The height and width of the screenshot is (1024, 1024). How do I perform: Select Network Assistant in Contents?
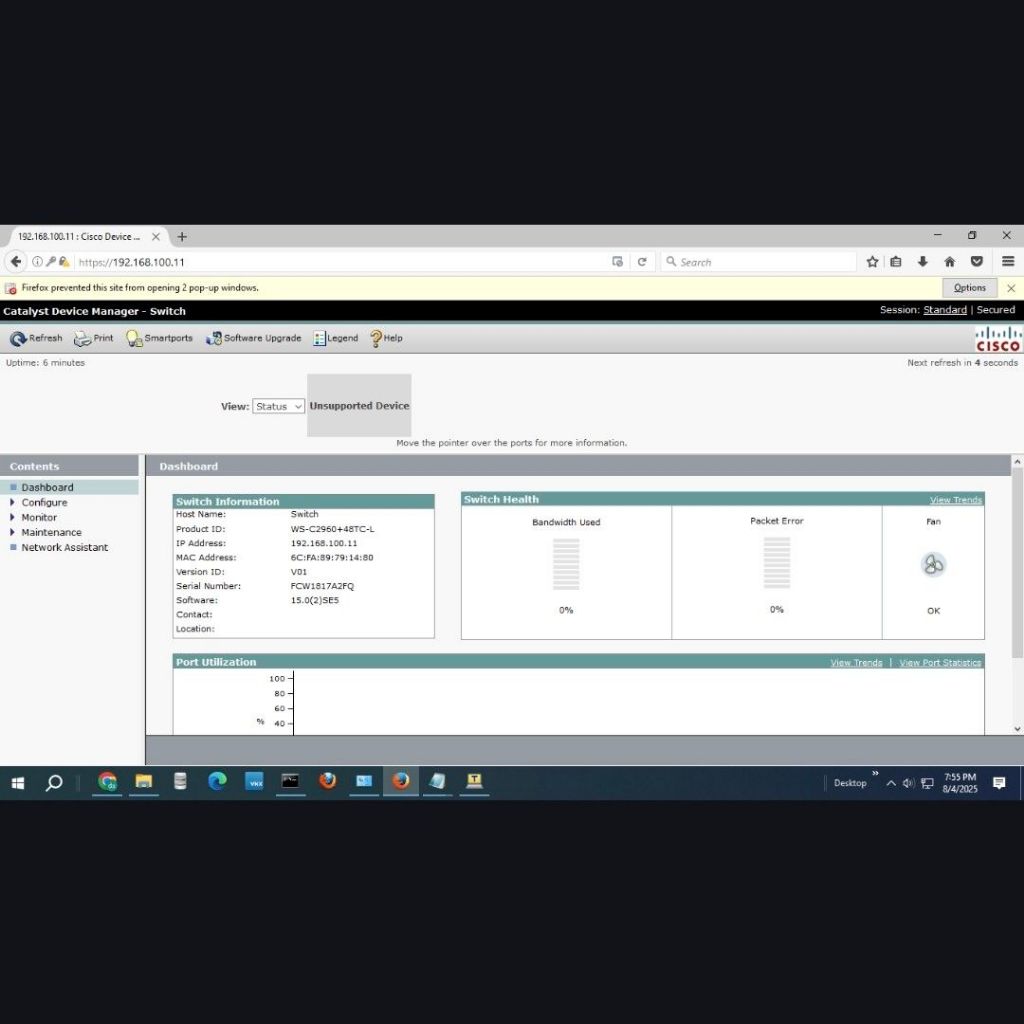pos(65,547)
